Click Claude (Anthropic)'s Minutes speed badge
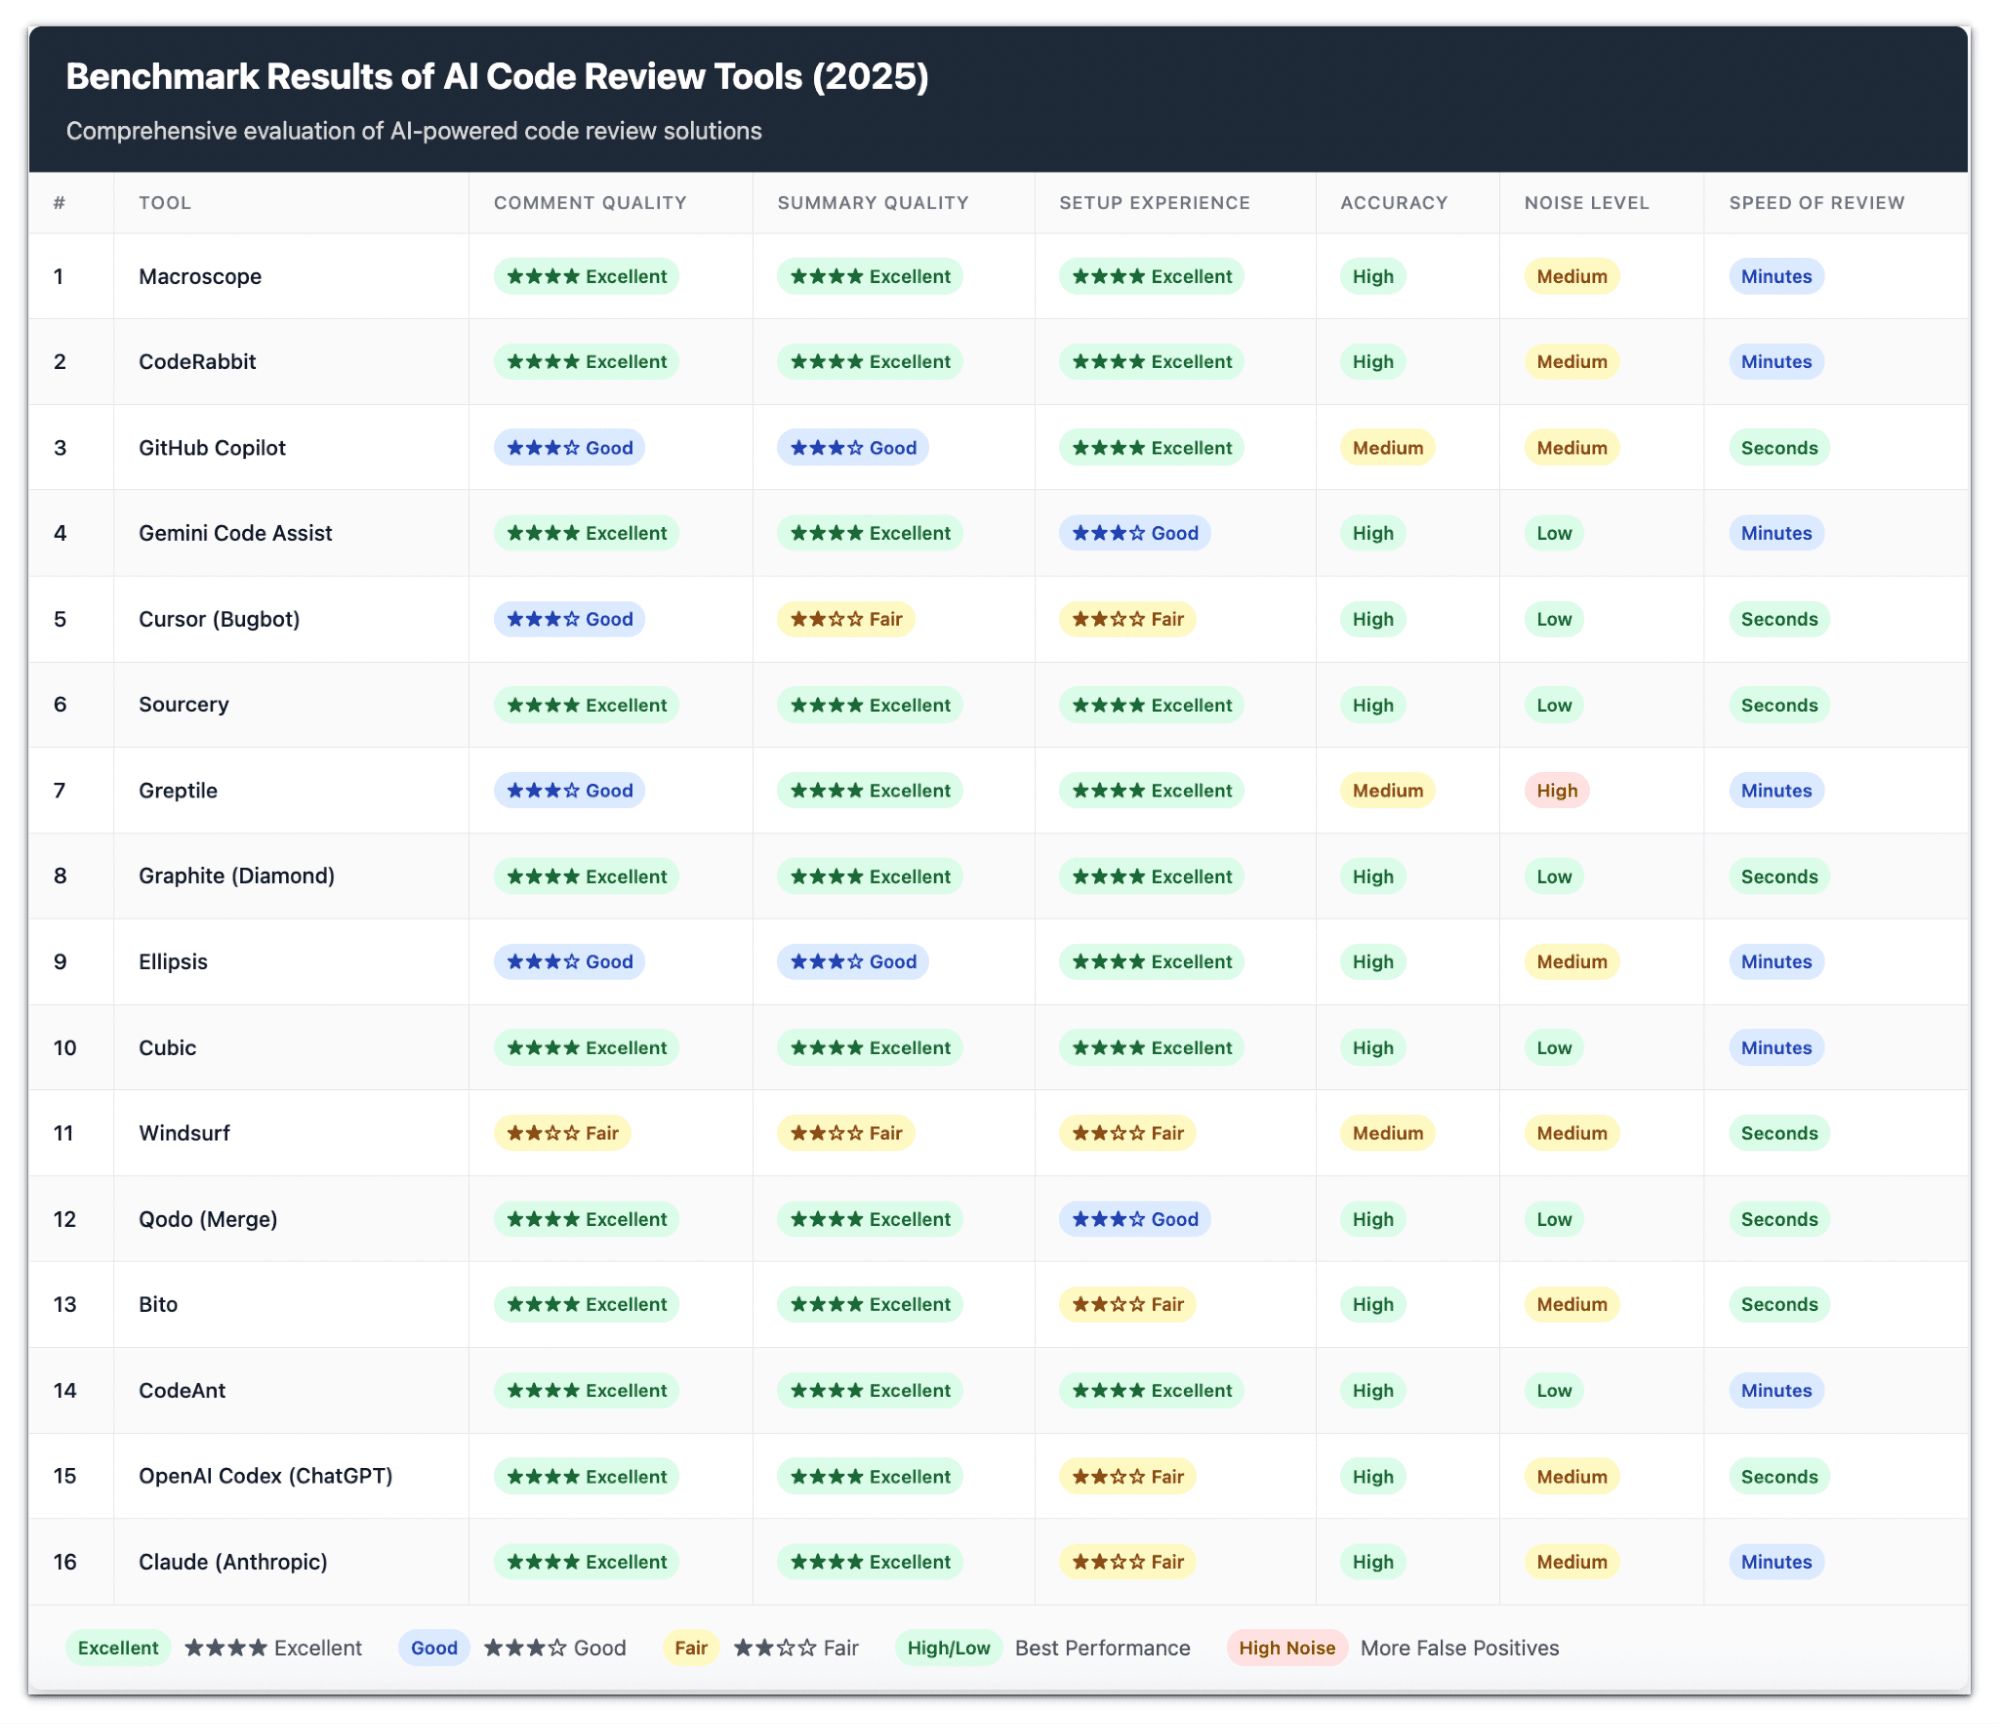The width and height of the screenshot is (1999, 1725). (x=1775, y=1561)
